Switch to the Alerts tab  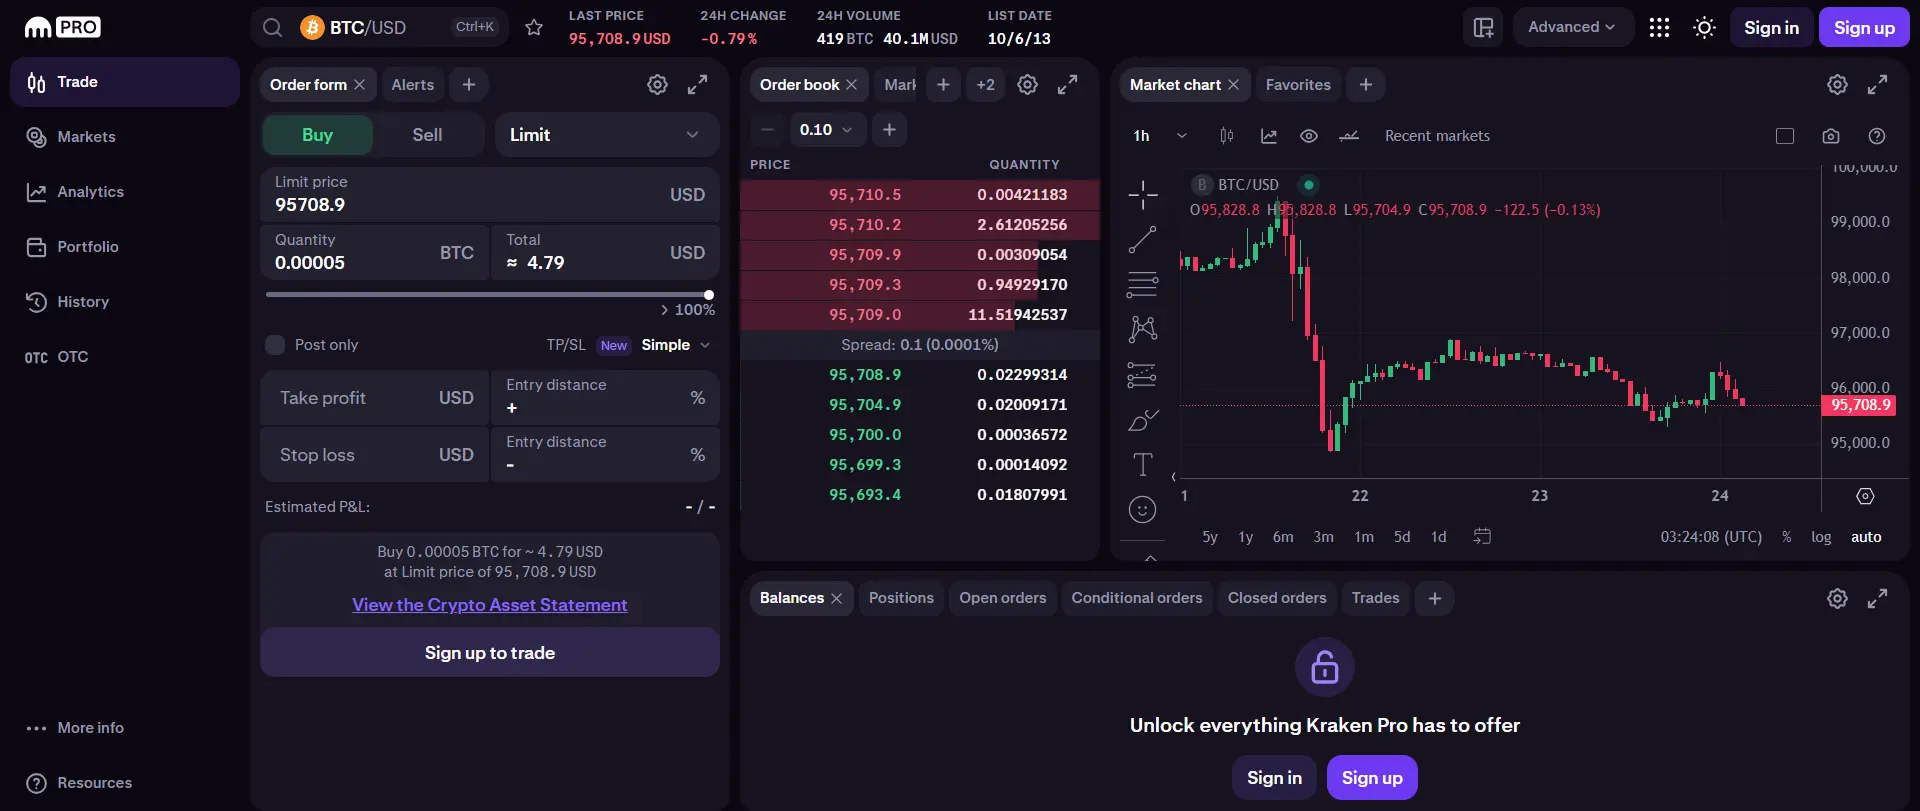pos(413,85)
